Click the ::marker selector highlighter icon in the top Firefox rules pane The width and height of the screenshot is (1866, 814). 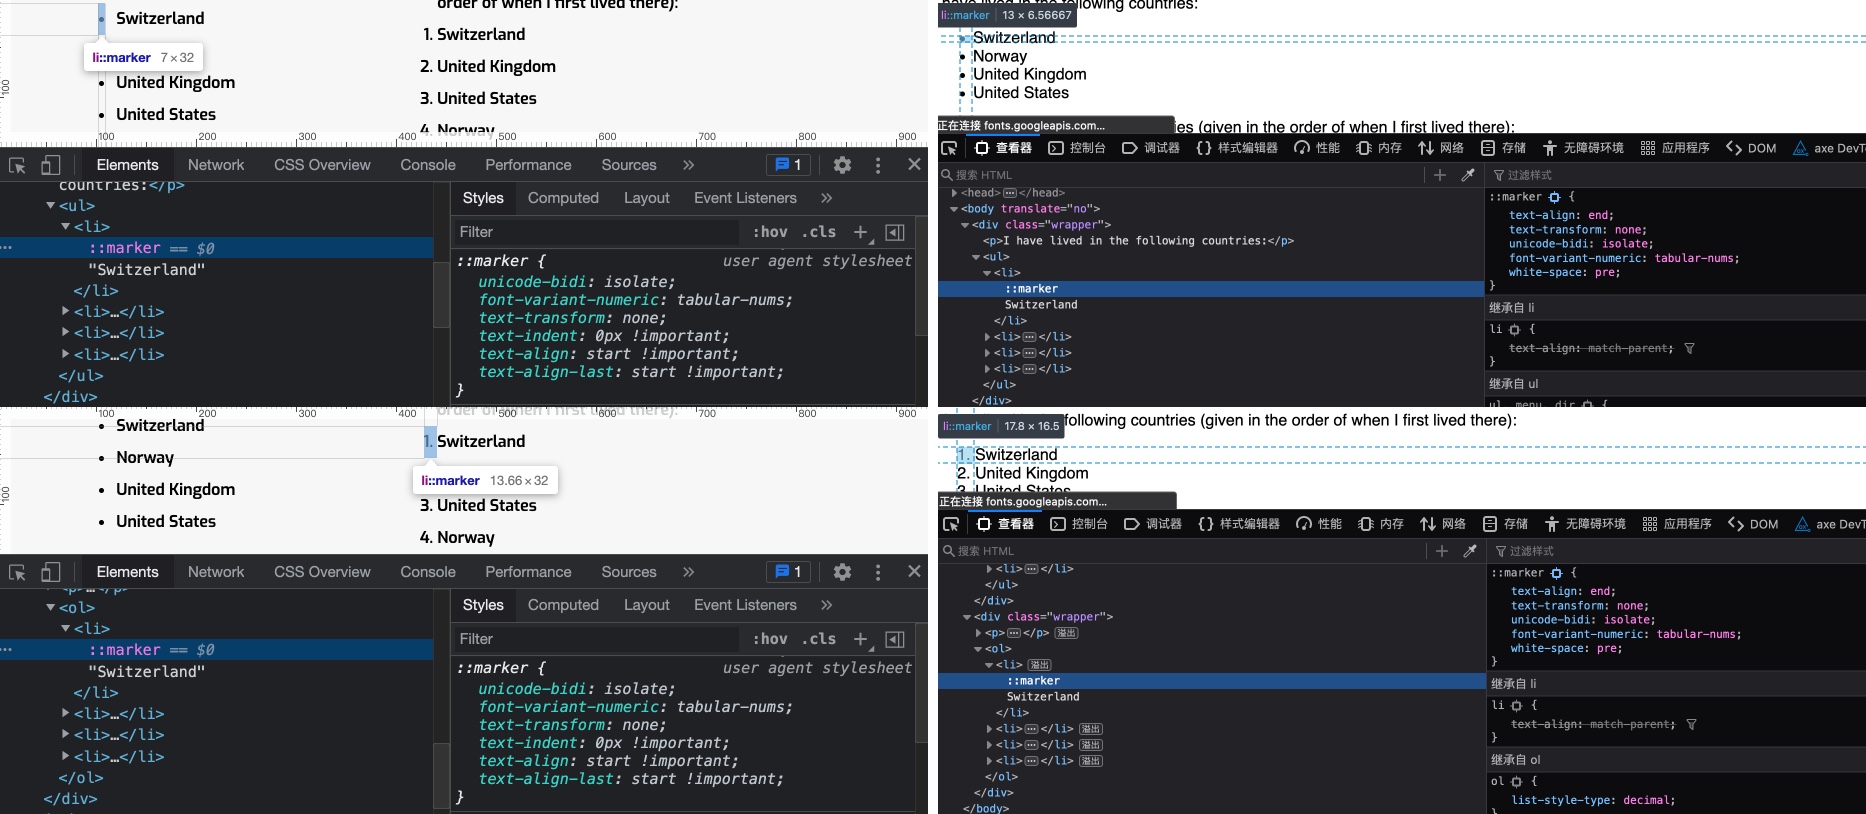tap(1554, 197)
